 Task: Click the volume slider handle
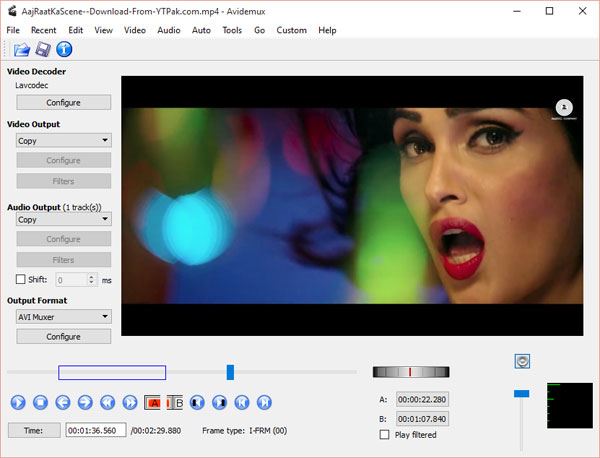pyautogui.click(x=521, y=393)
